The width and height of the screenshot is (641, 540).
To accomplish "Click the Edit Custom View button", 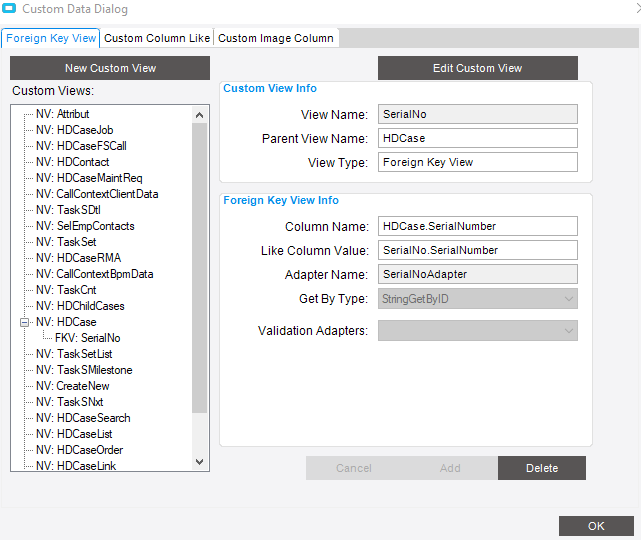I will point(477,68).
